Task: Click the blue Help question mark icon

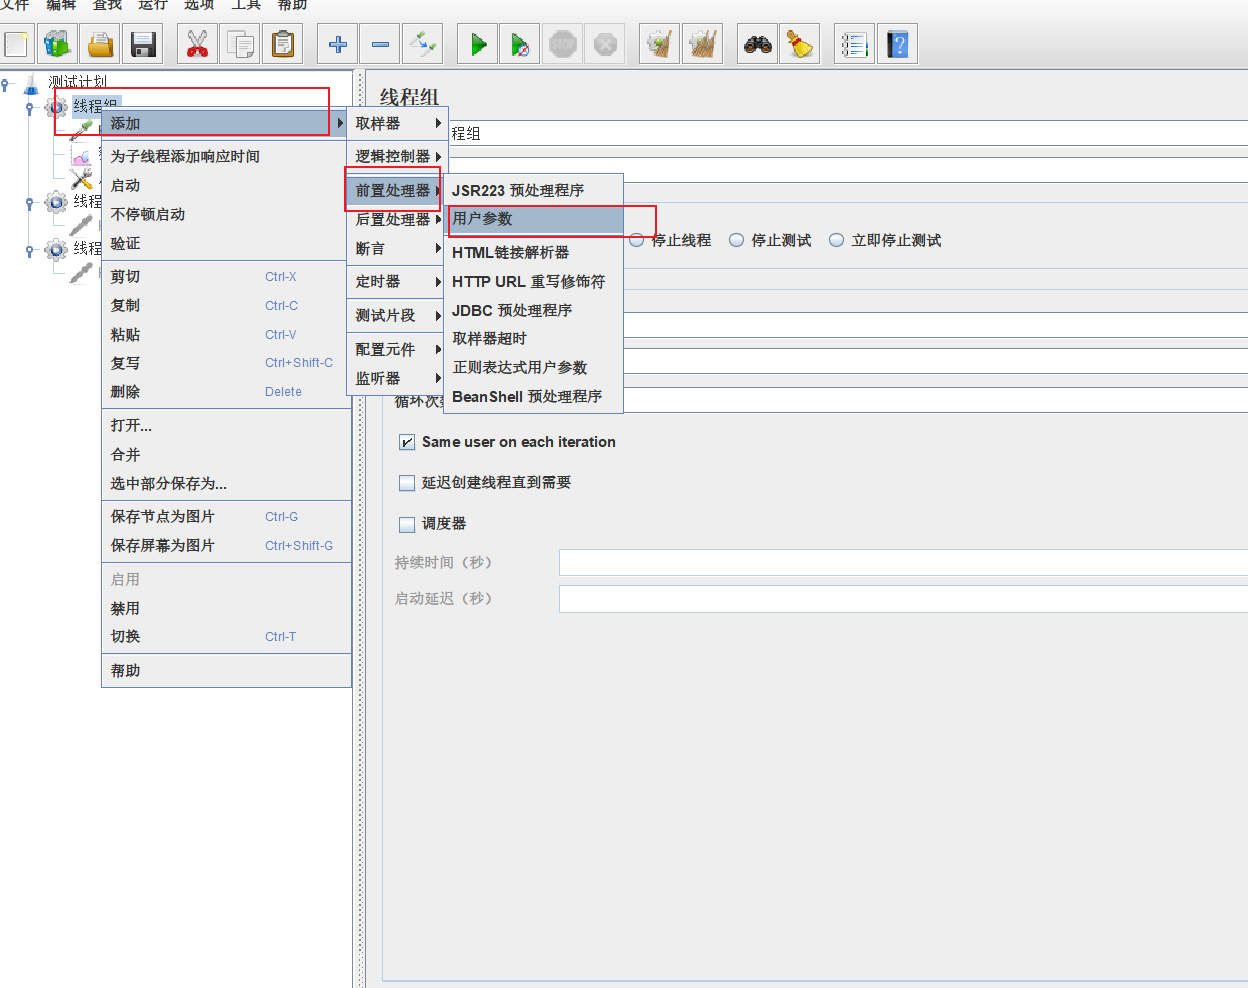Action: tap(897, 44)
